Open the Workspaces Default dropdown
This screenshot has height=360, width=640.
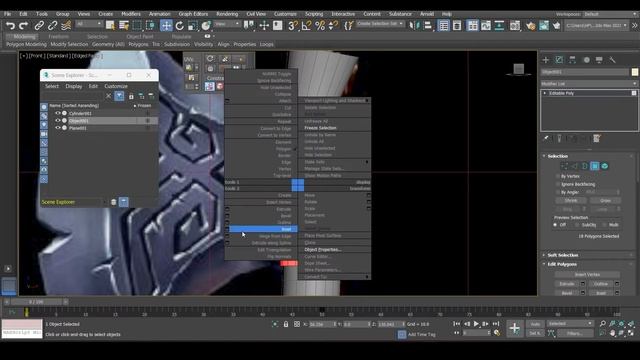tap(610, 14)
